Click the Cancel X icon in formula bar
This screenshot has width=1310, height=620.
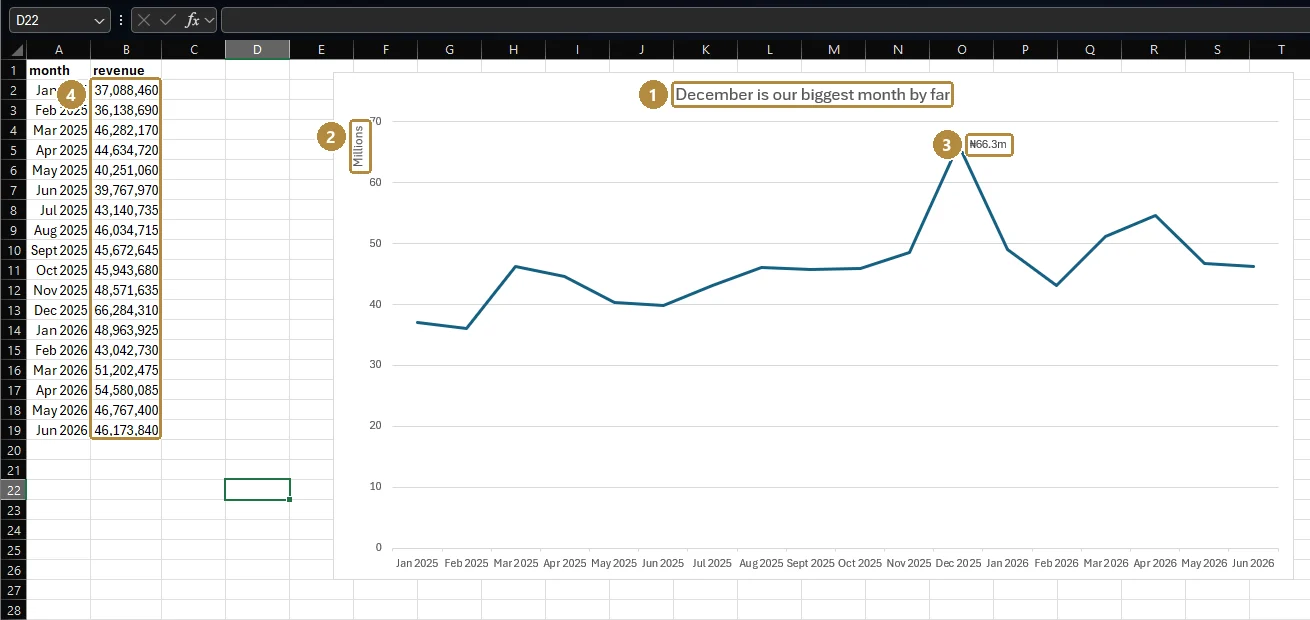tap(145, 20)
